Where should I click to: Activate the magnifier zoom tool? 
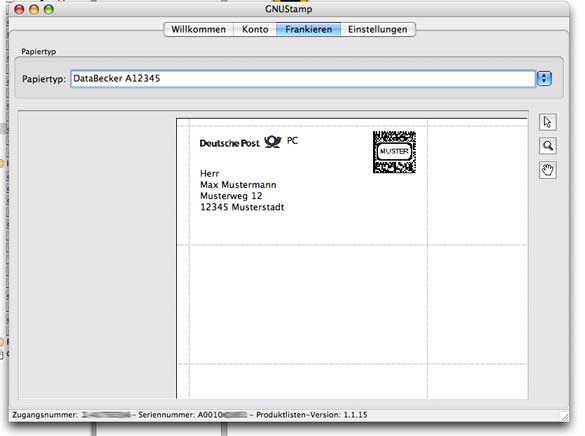[x=547, y=146]
